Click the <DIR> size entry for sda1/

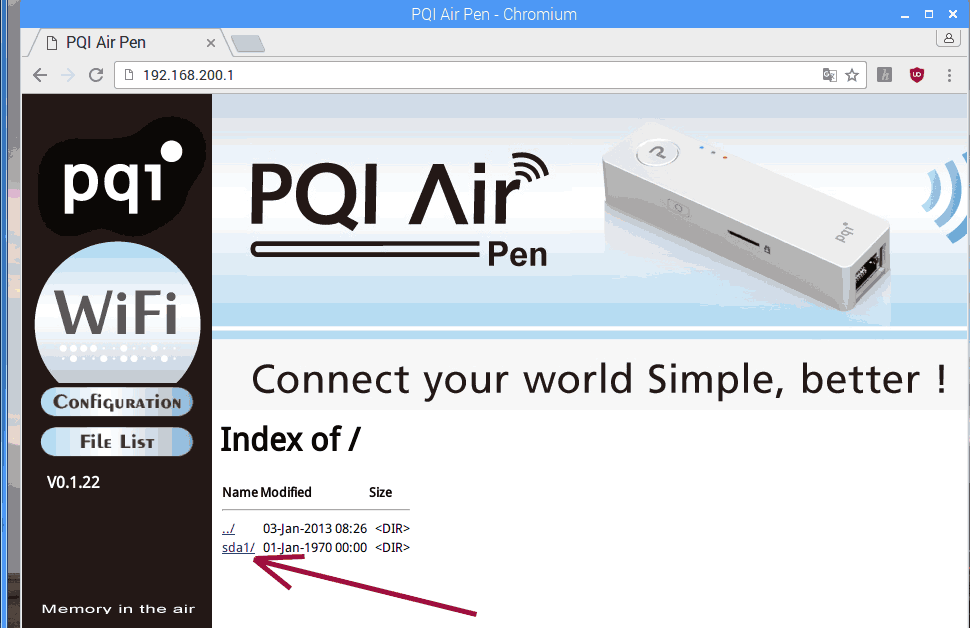(392, 548)
